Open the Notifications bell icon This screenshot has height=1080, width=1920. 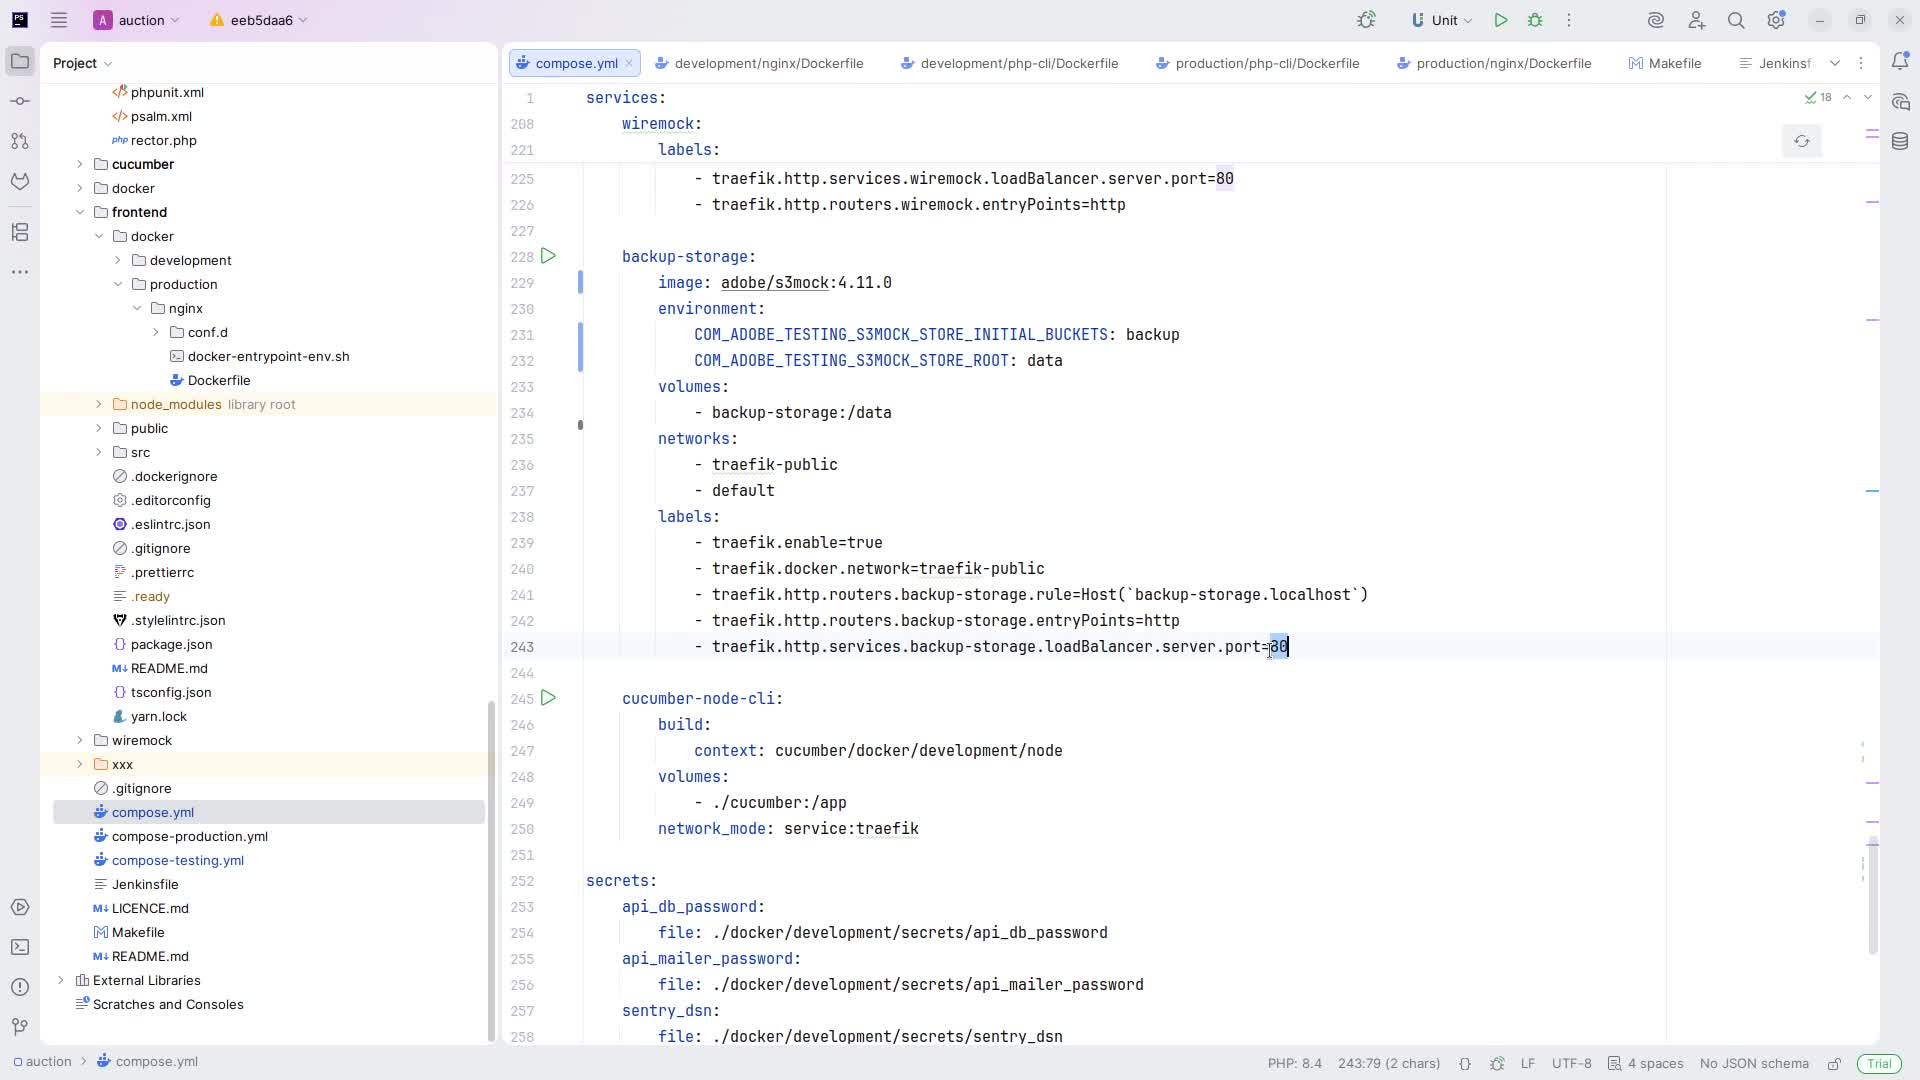[x=1900, y=62]
